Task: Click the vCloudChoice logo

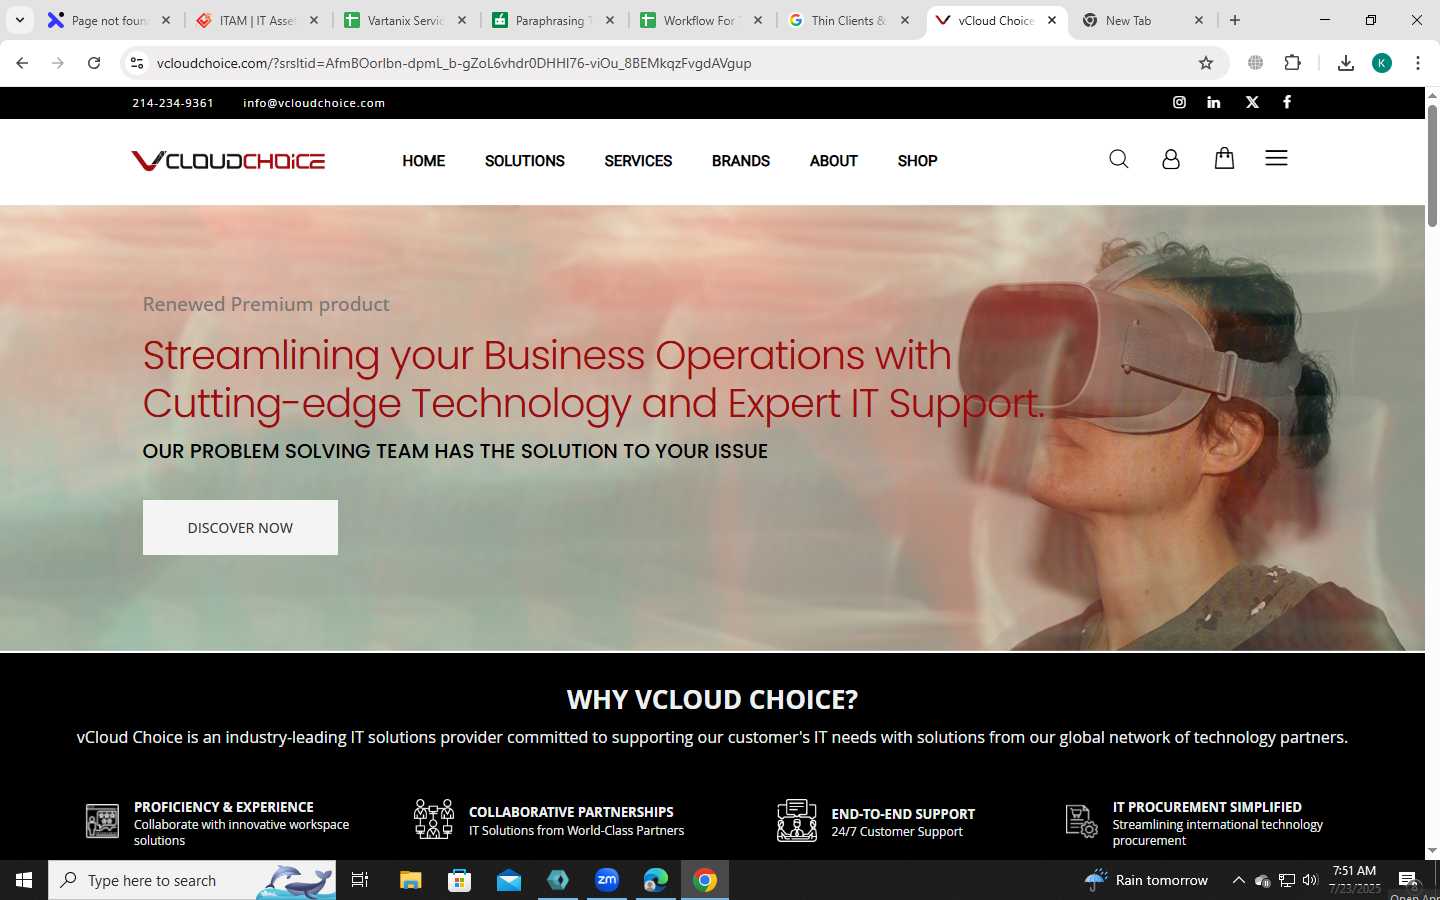Action: [228, 161]
